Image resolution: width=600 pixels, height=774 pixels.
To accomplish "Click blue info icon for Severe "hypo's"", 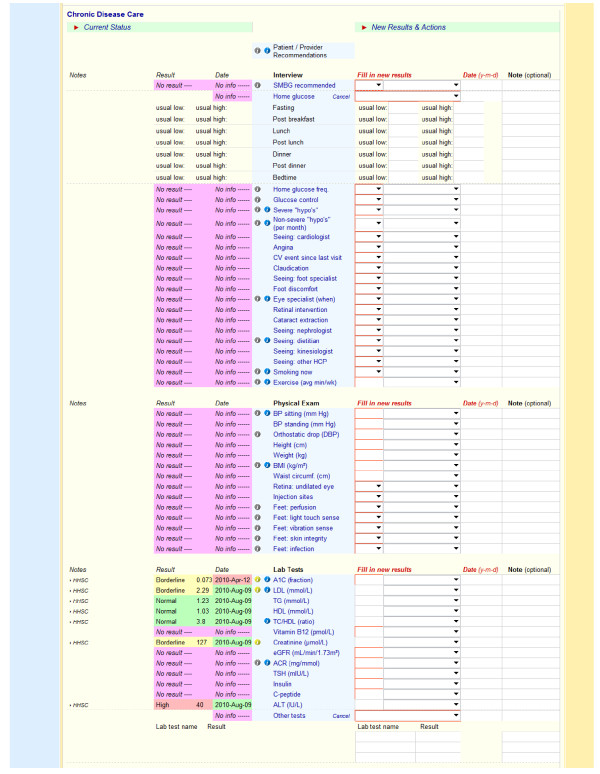I will click(267, 210).
